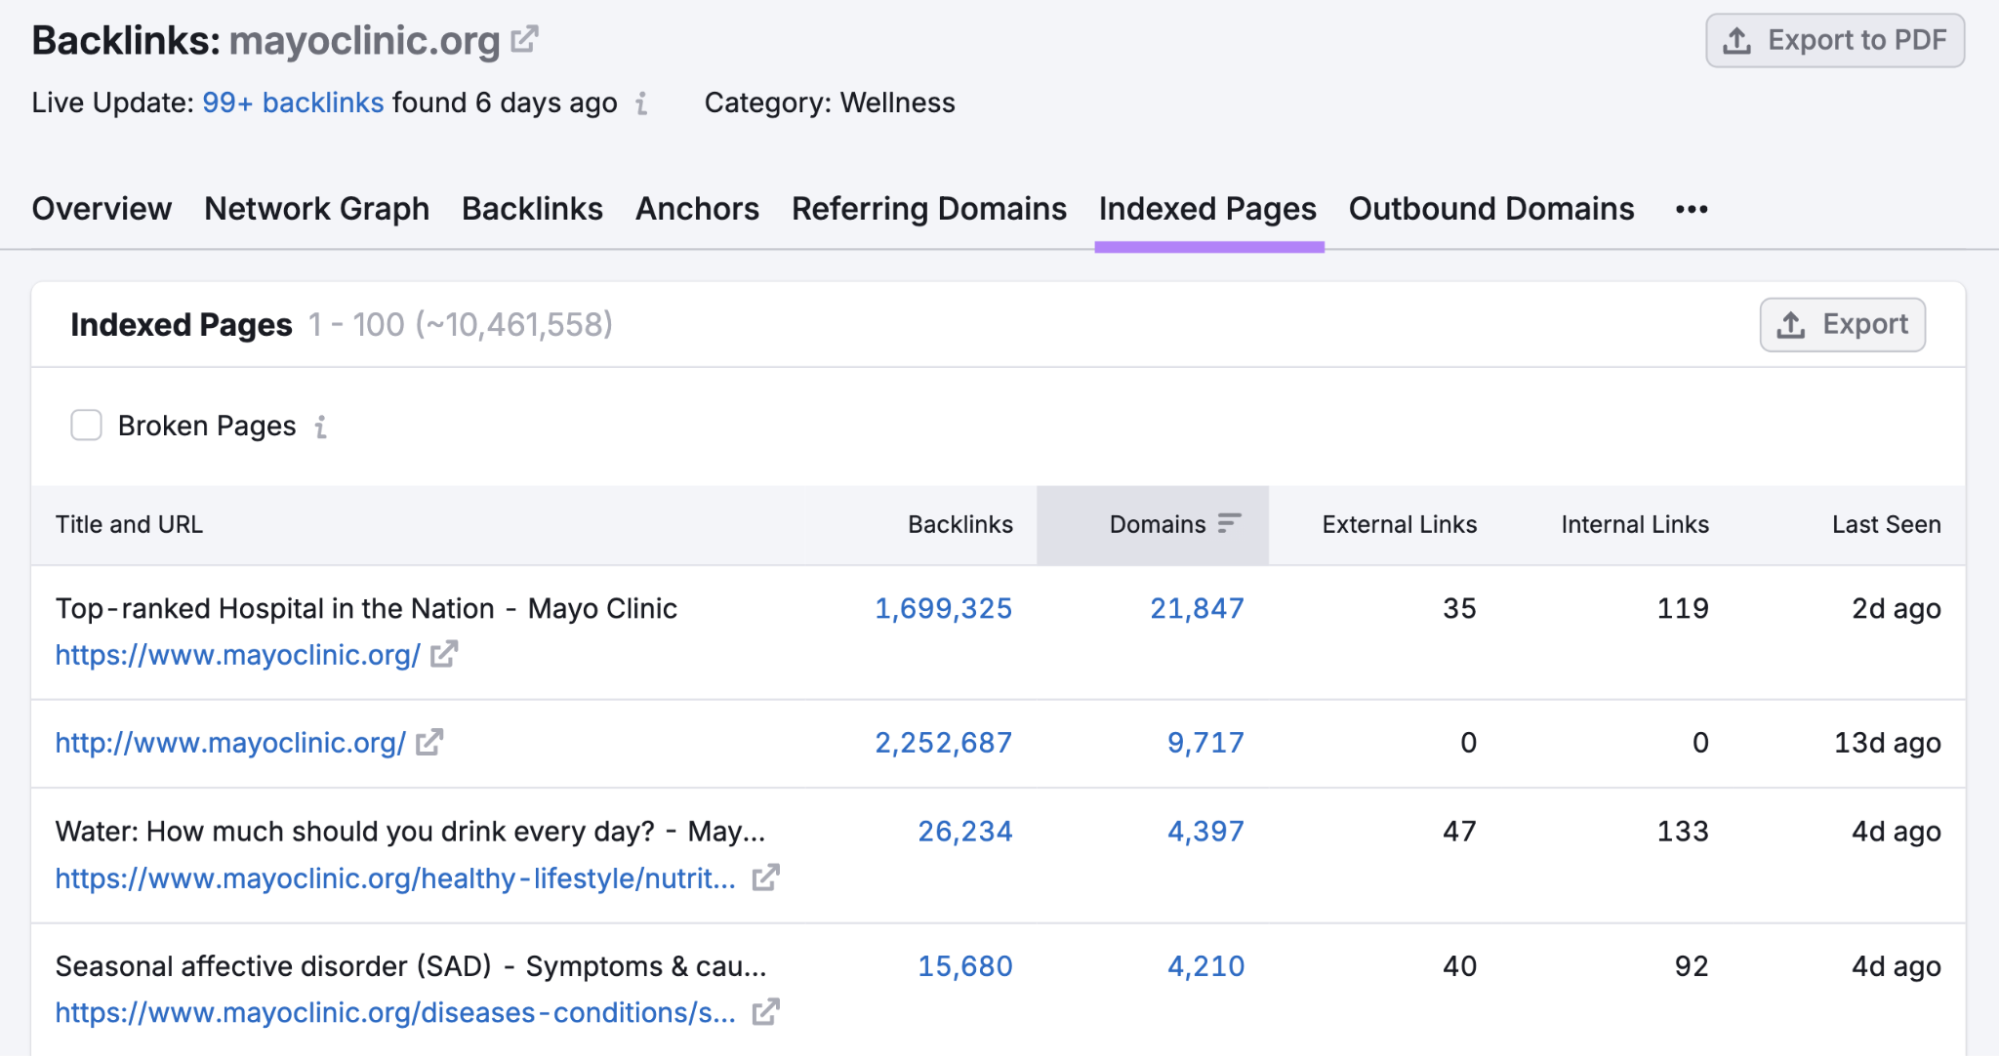Click the info icon next to Live Update
The width and height of the screenshot is (1999, 1057).
pyautogui.click(x=641, y=103)
